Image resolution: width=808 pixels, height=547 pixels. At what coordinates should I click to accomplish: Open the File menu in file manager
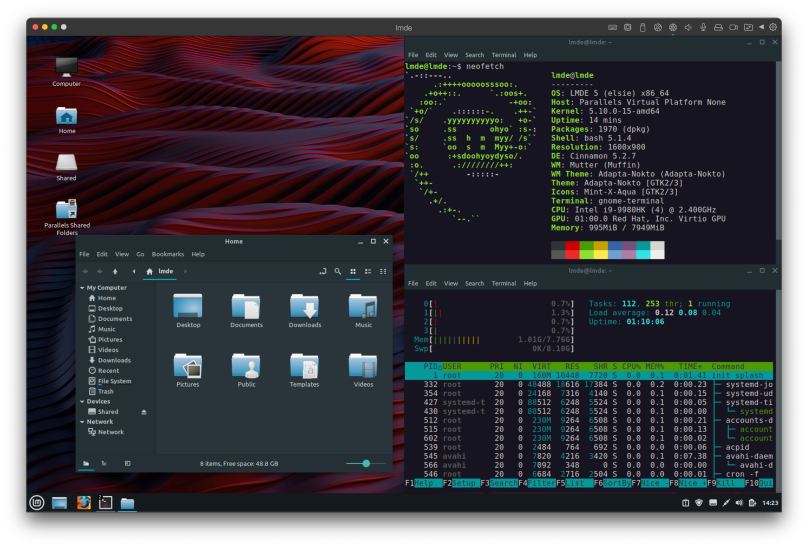click(x=84, y=254)
